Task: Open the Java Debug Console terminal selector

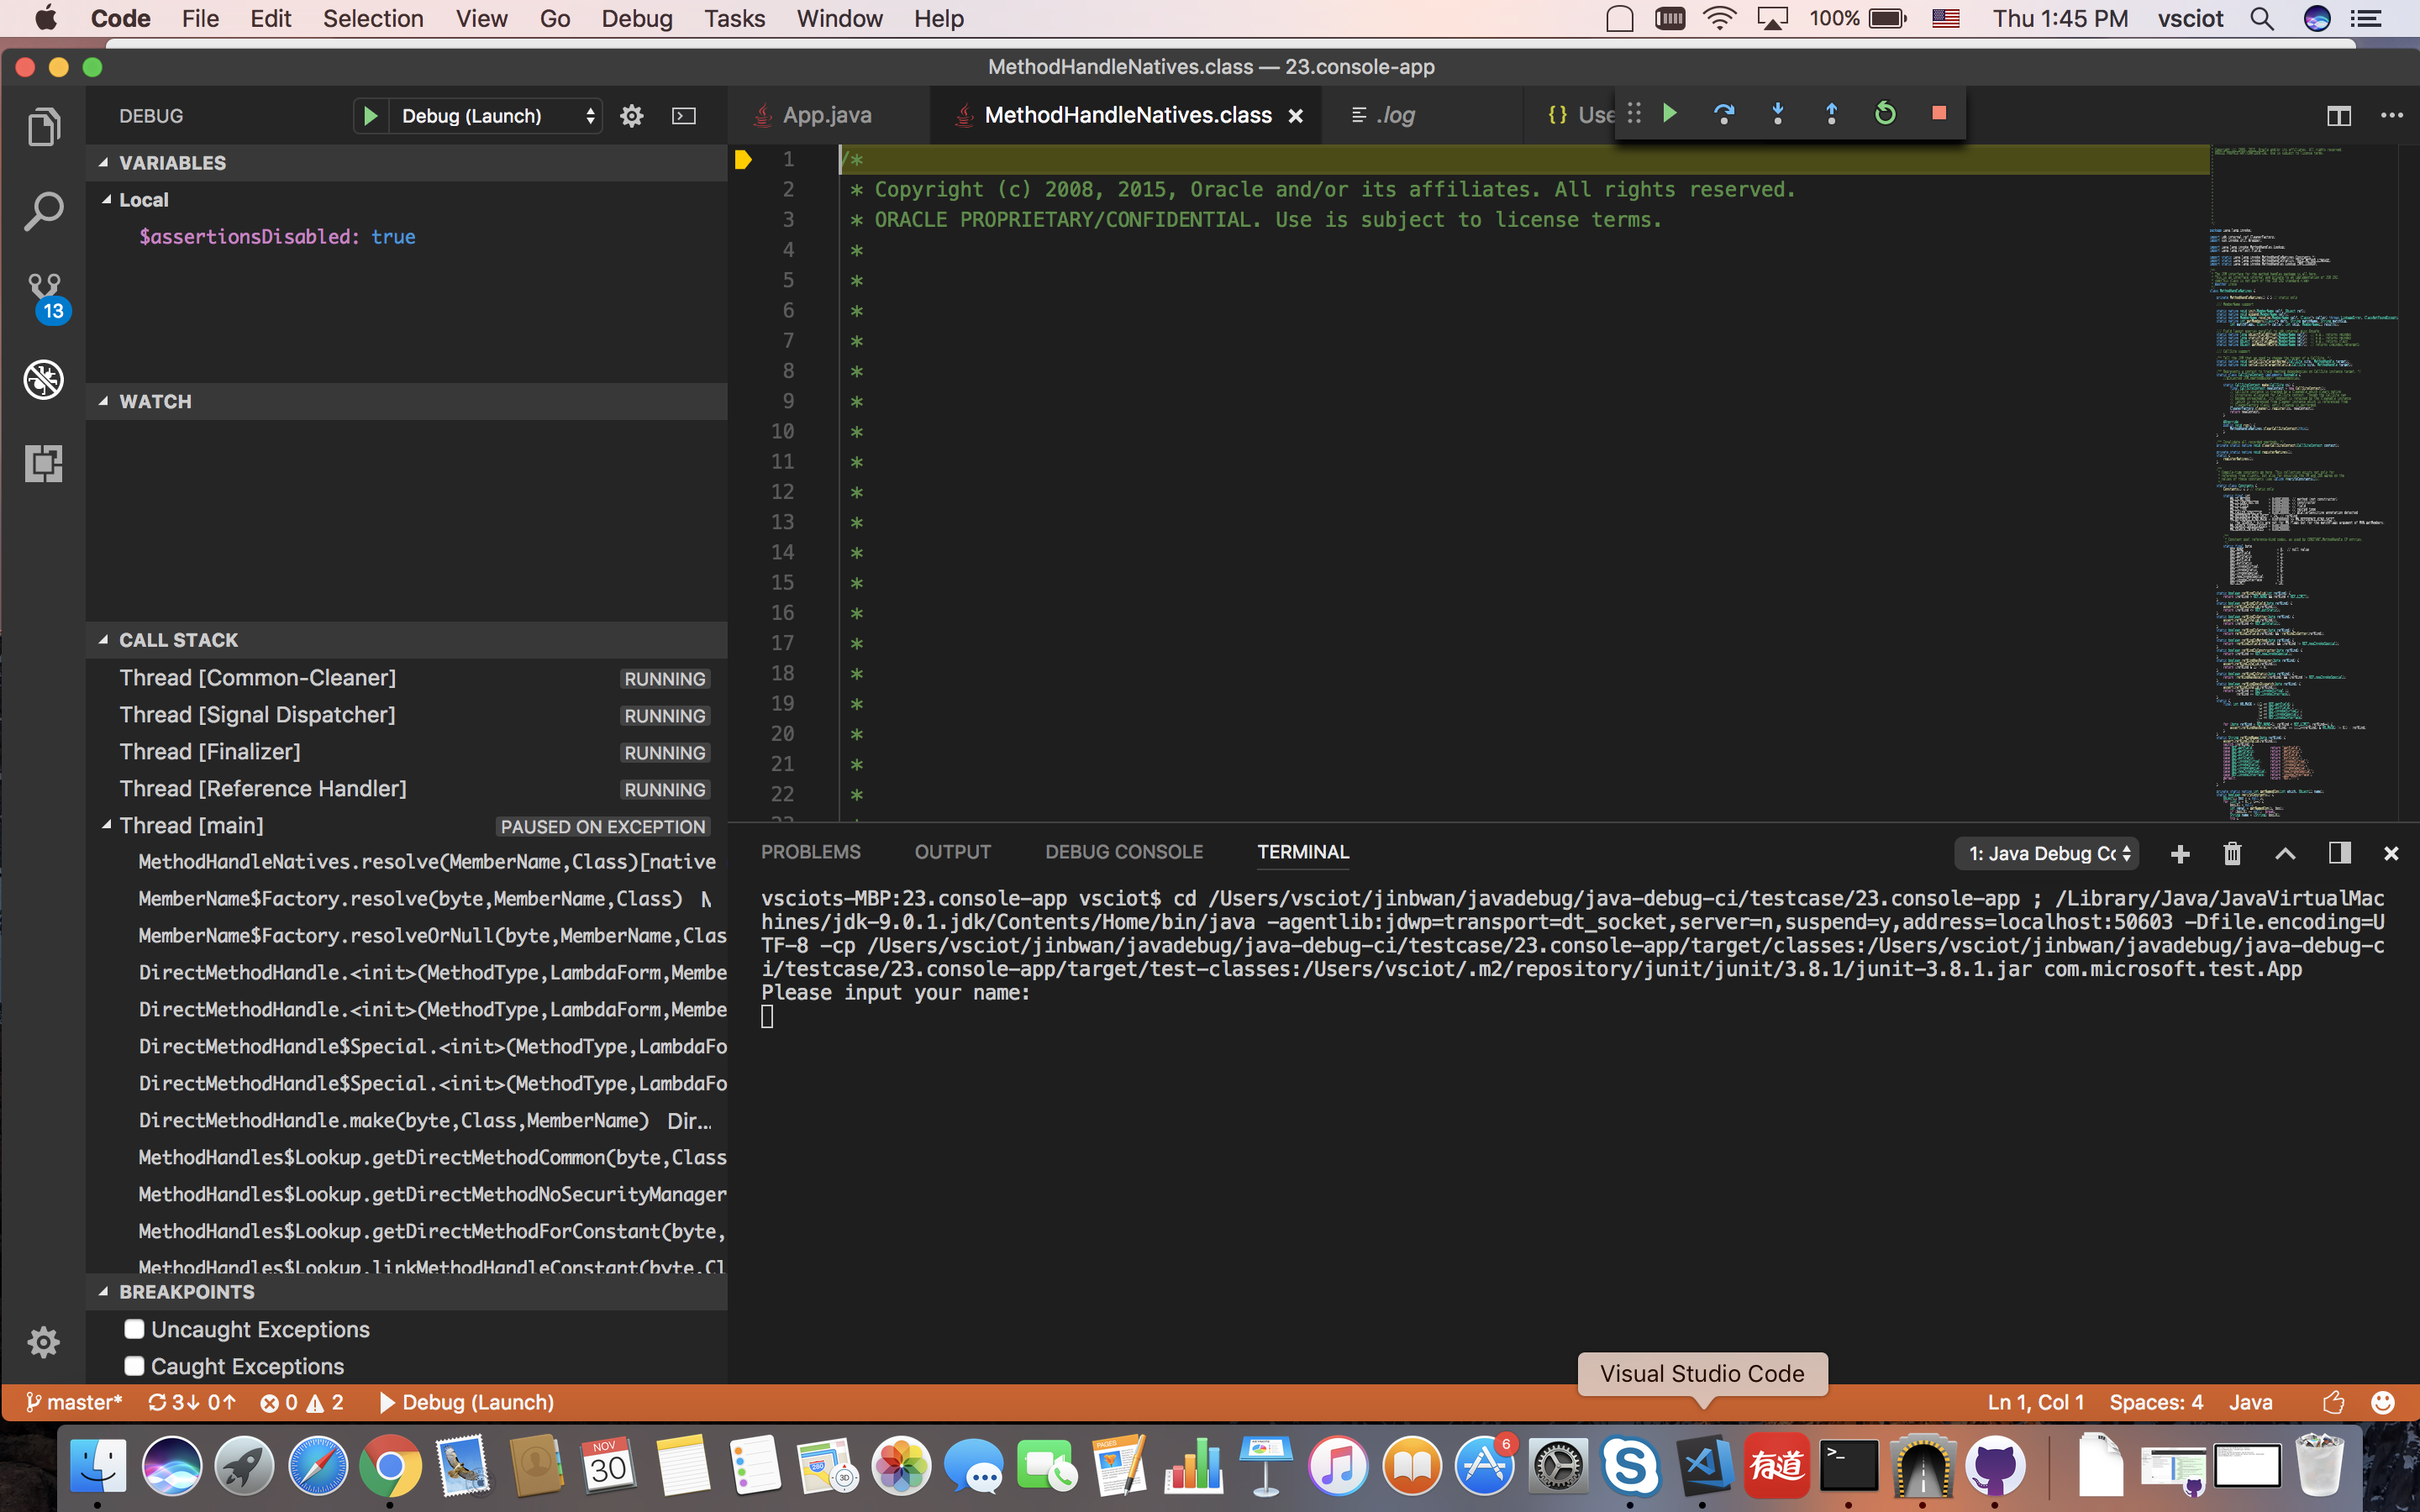Action: (2046, 853)
